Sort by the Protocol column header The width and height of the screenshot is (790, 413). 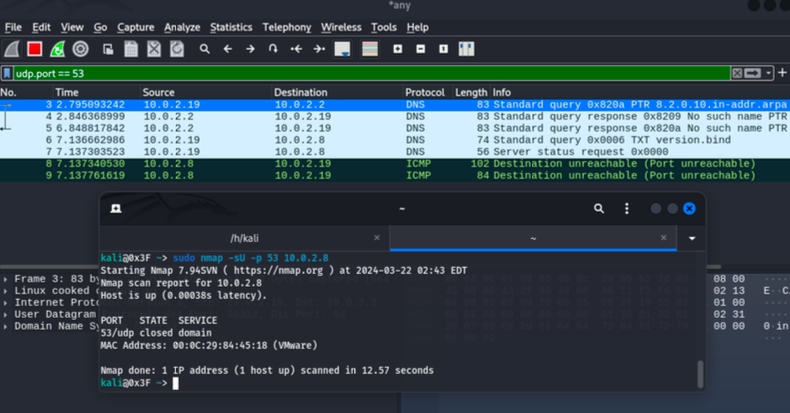pos(428,92)
